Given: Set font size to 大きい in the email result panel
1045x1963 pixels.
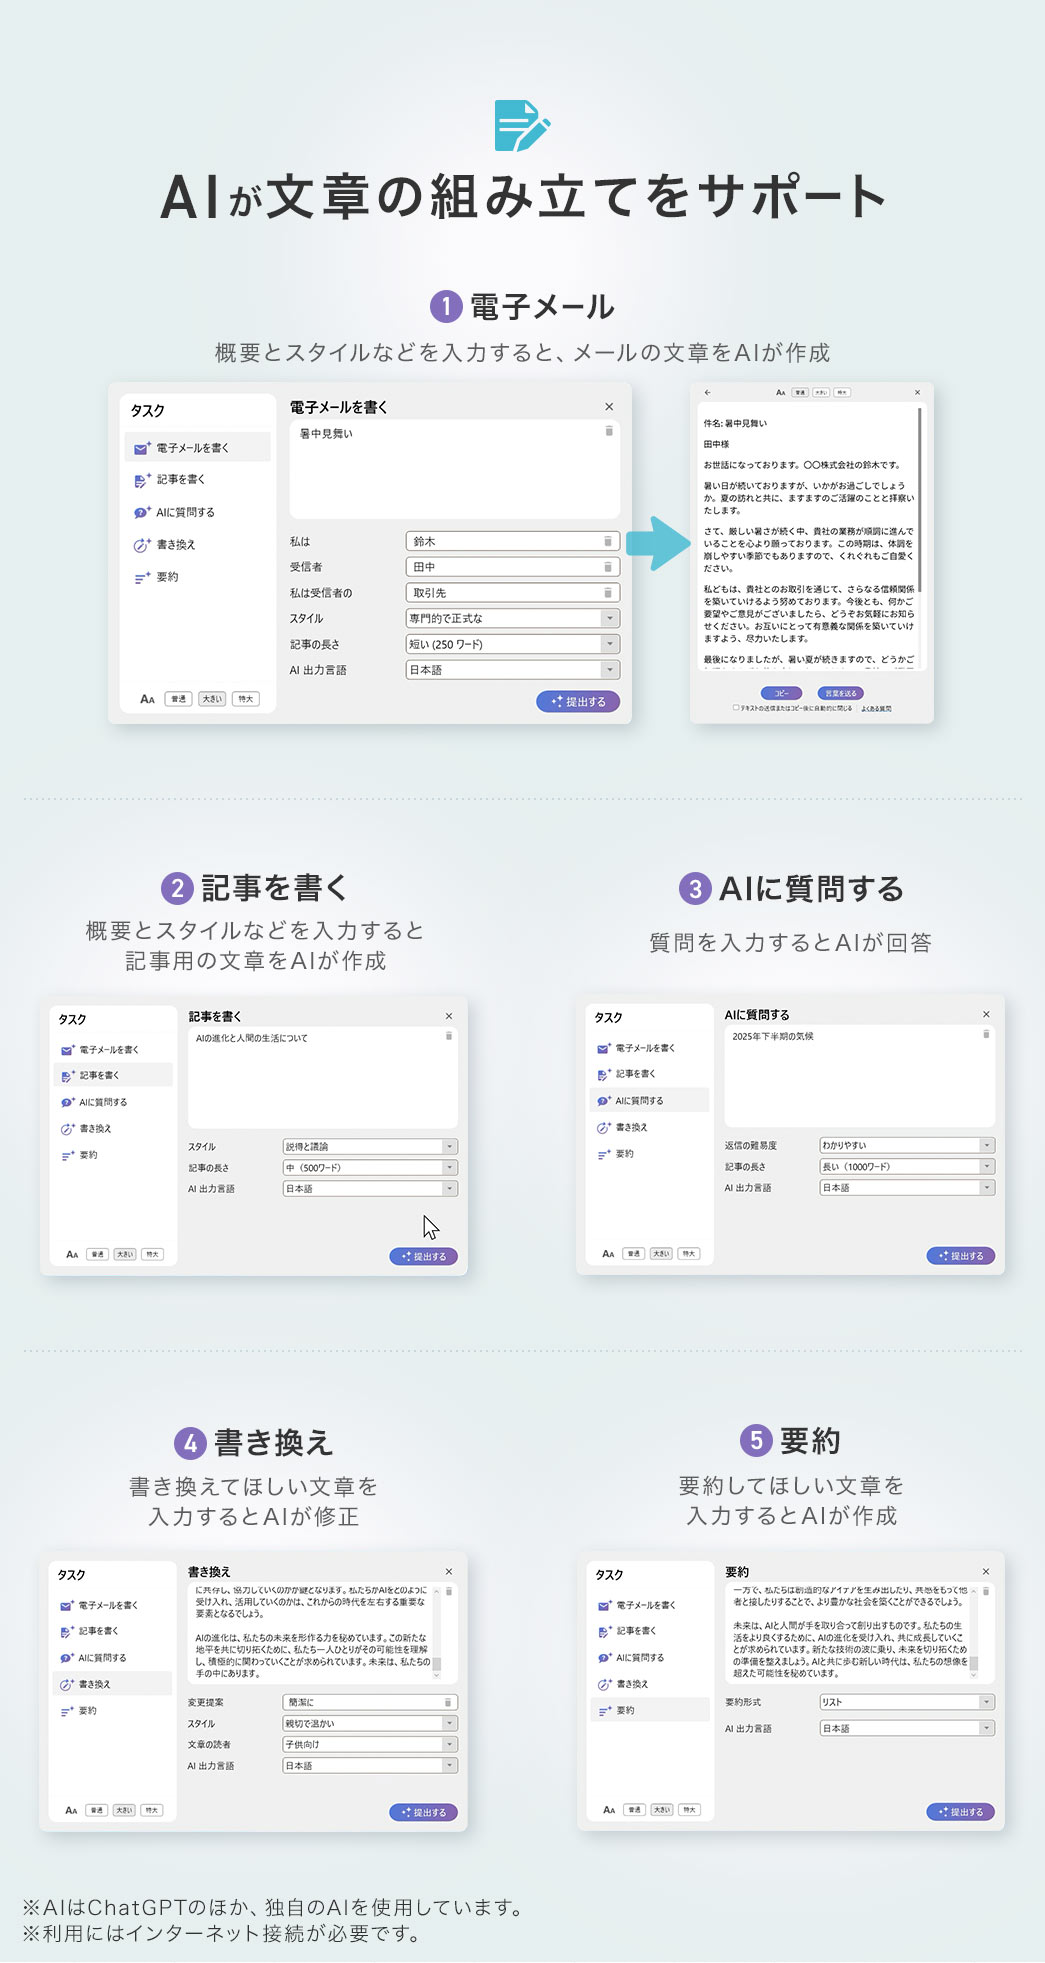Looking at the screenshot, I should point(820,392).
